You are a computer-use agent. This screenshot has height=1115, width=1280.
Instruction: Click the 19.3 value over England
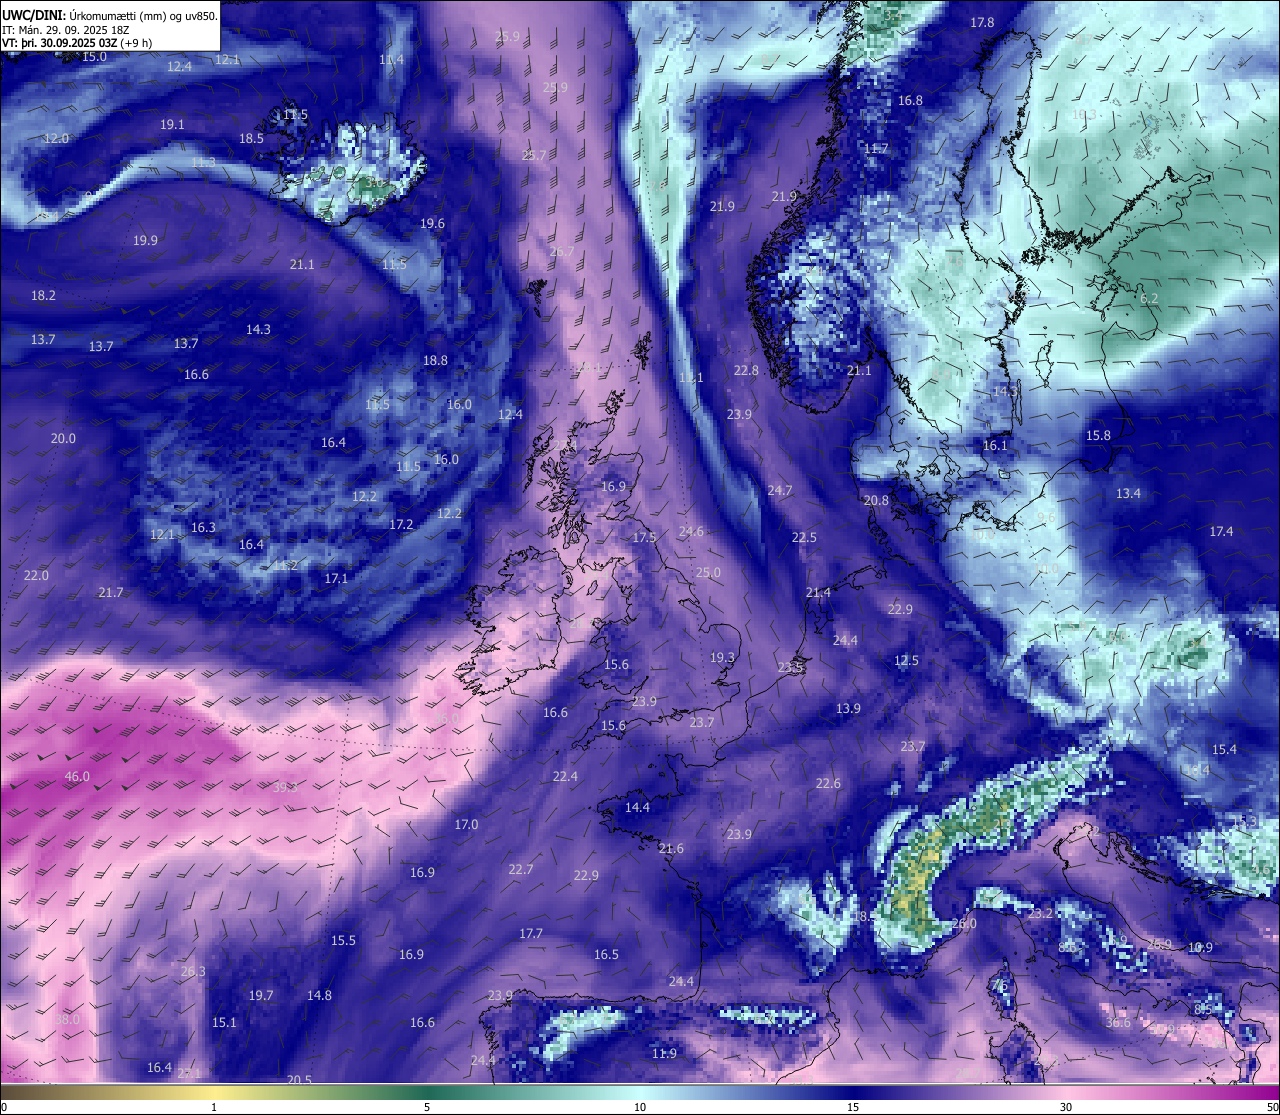pos(722,658)
